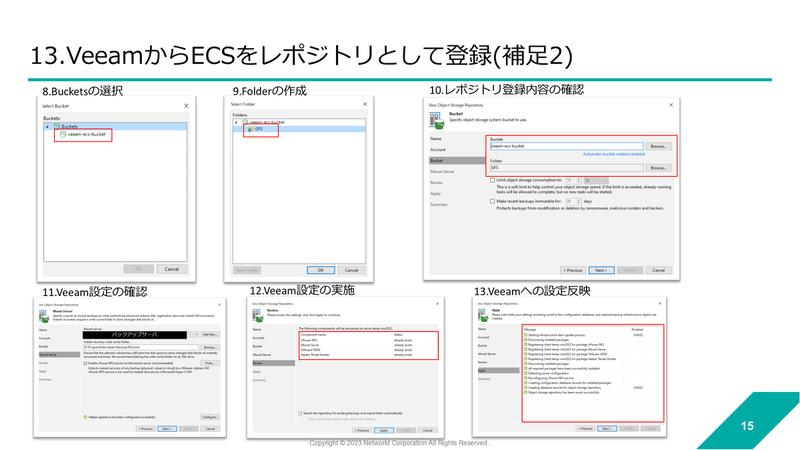This screenshot has width=800, height=450.
Task: Click Configure button in Mount Server dialog
Action: [x=210, y=417]
